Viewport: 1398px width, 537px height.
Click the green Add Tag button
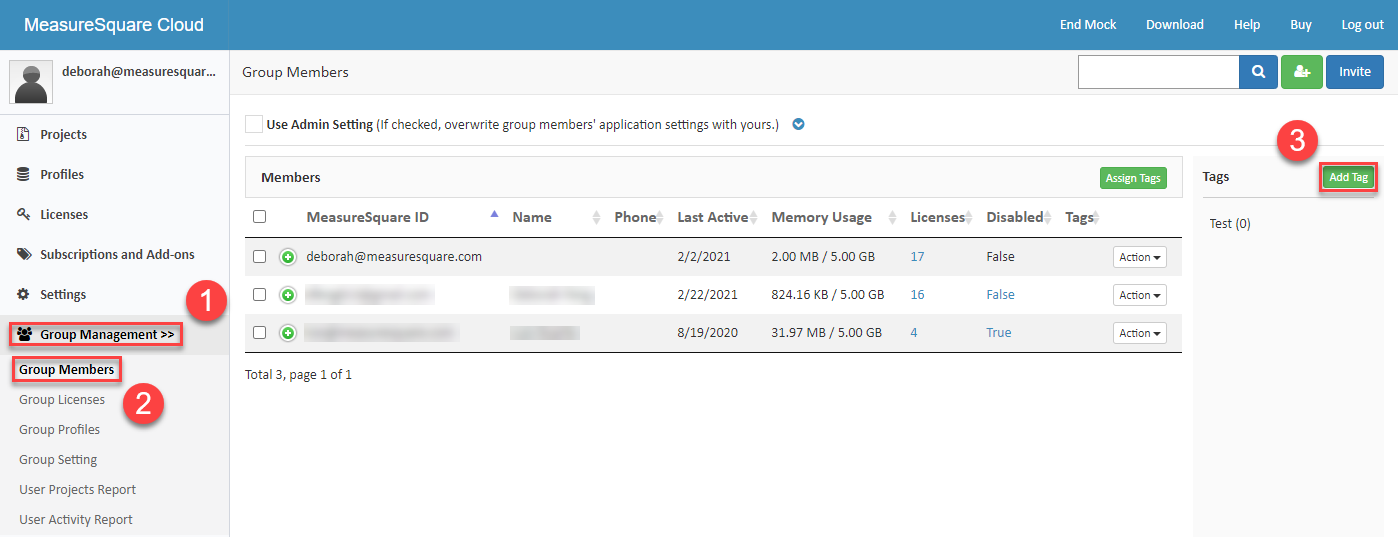point(1348,177)
